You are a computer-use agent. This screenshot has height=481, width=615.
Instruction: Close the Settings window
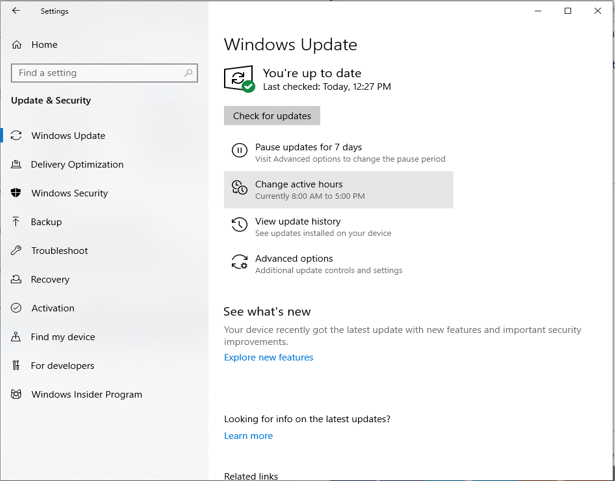pyautogui.click(x=597, y=11)
